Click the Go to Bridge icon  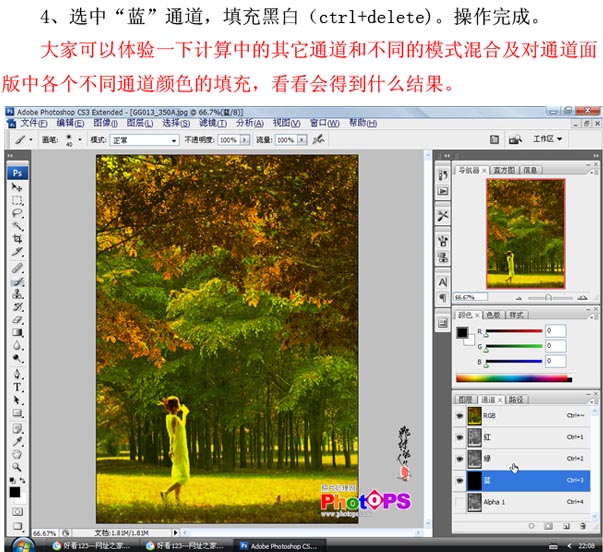515,139
